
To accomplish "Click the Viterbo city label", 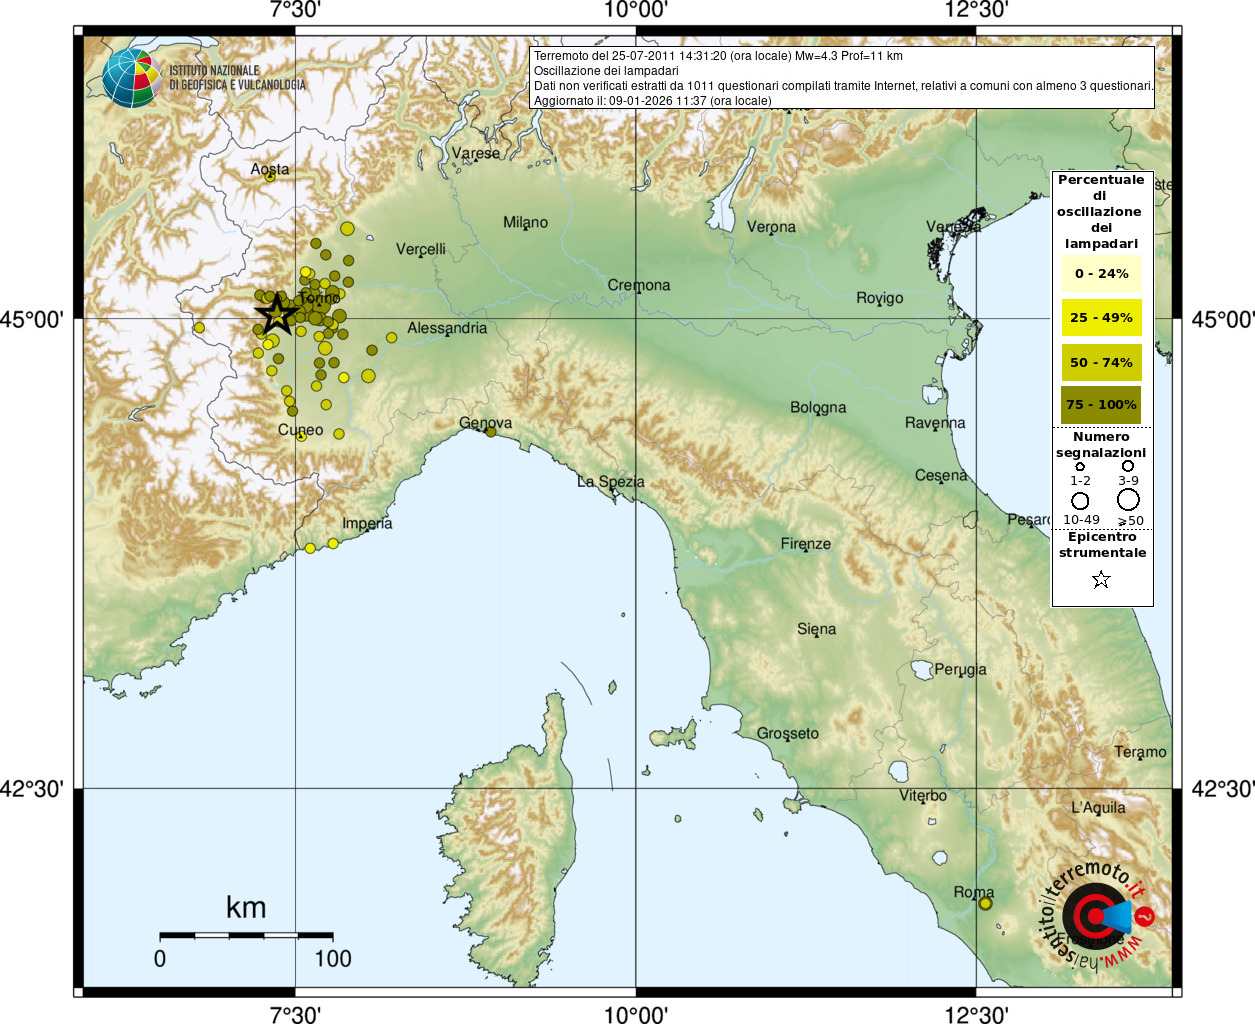I will coord(922,796).
